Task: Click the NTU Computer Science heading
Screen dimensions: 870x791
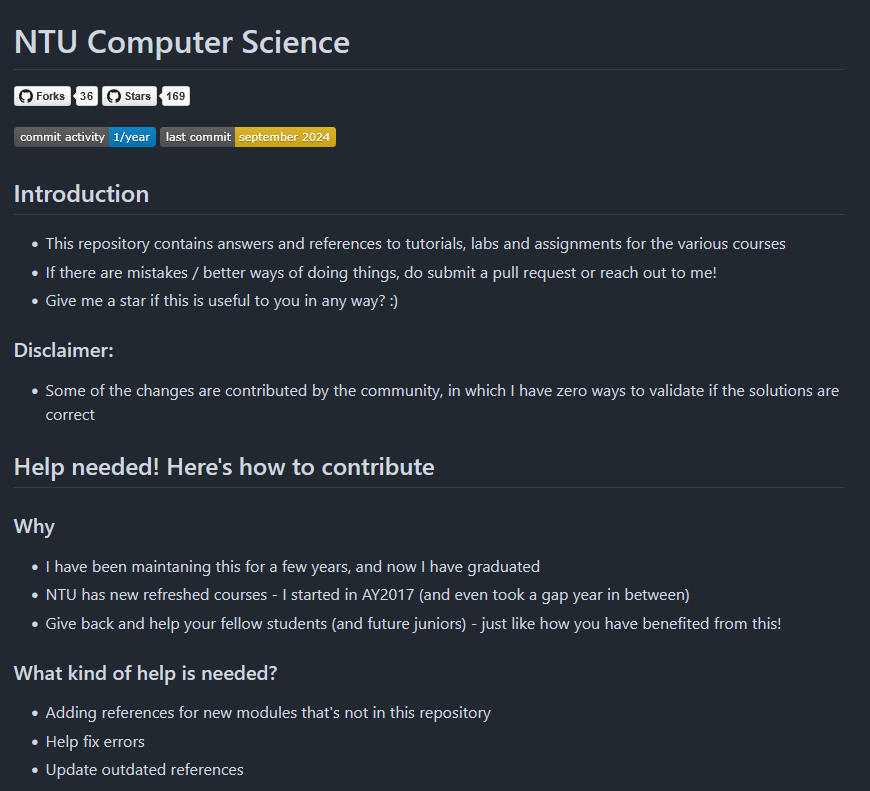Action: click(x=182, y=42)
